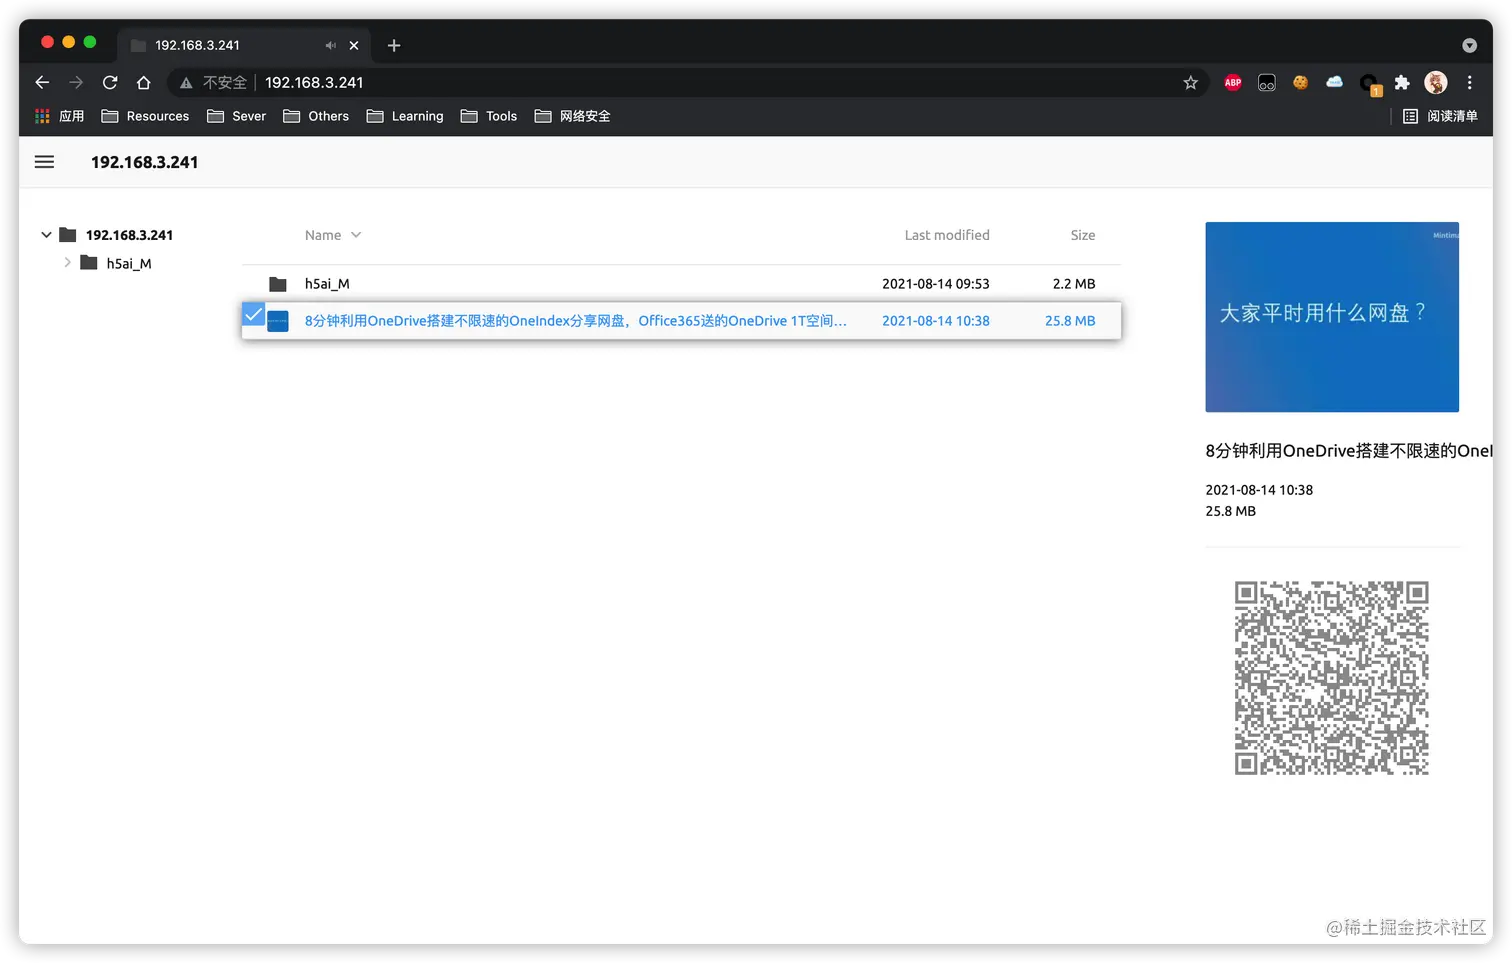Sort by the Size column
Image resolution: width=1512 pixels, height=963 pixels.
coord(1083,235)
